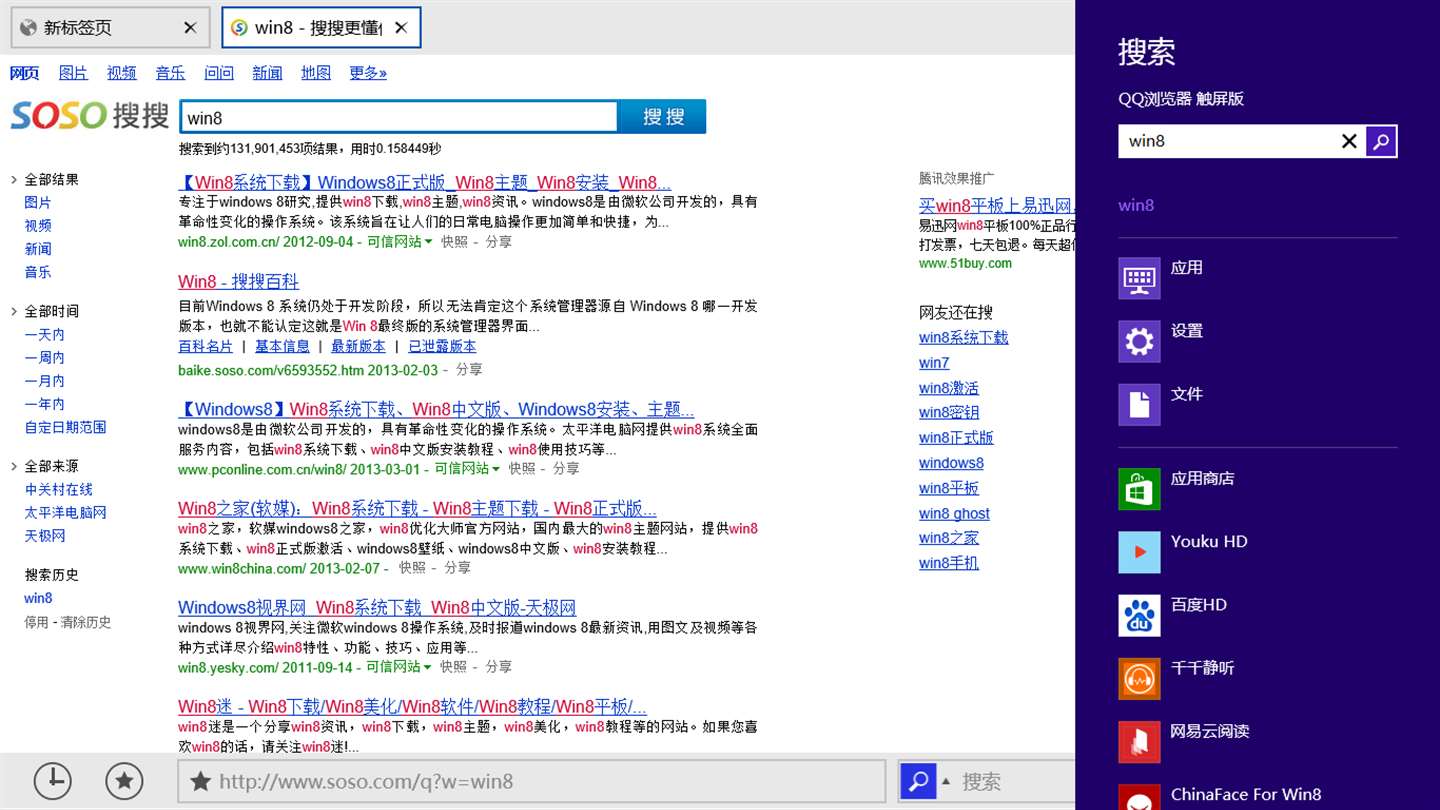Choose 应用 in the search charm
1440x810 pixels.
[x=1257, y=278]
